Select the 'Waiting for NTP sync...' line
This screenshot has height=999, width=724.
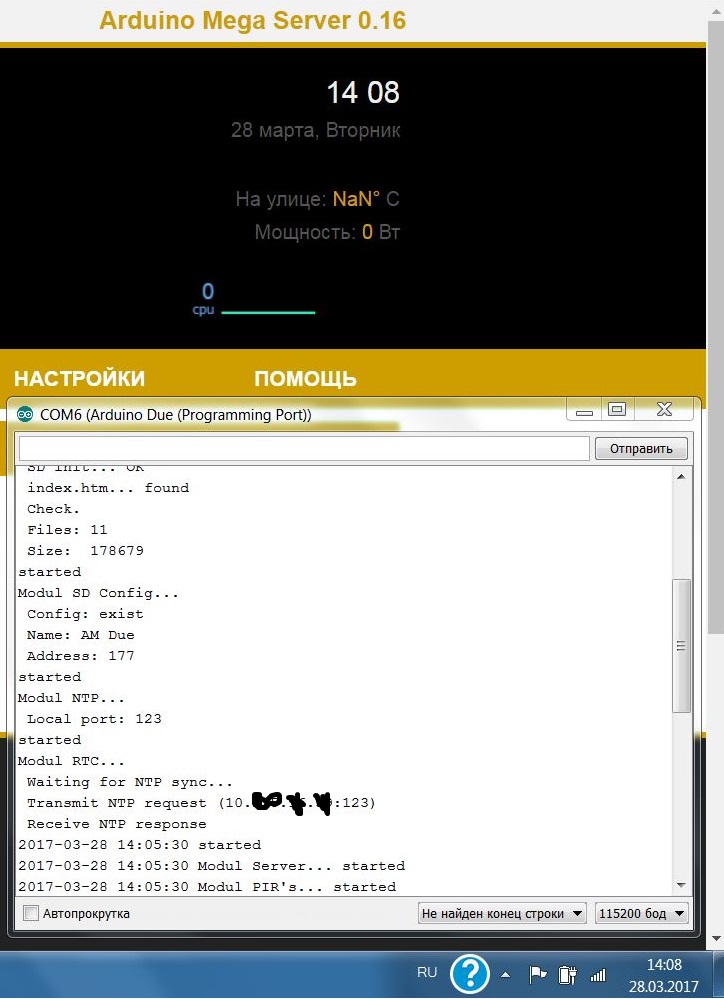129,782
